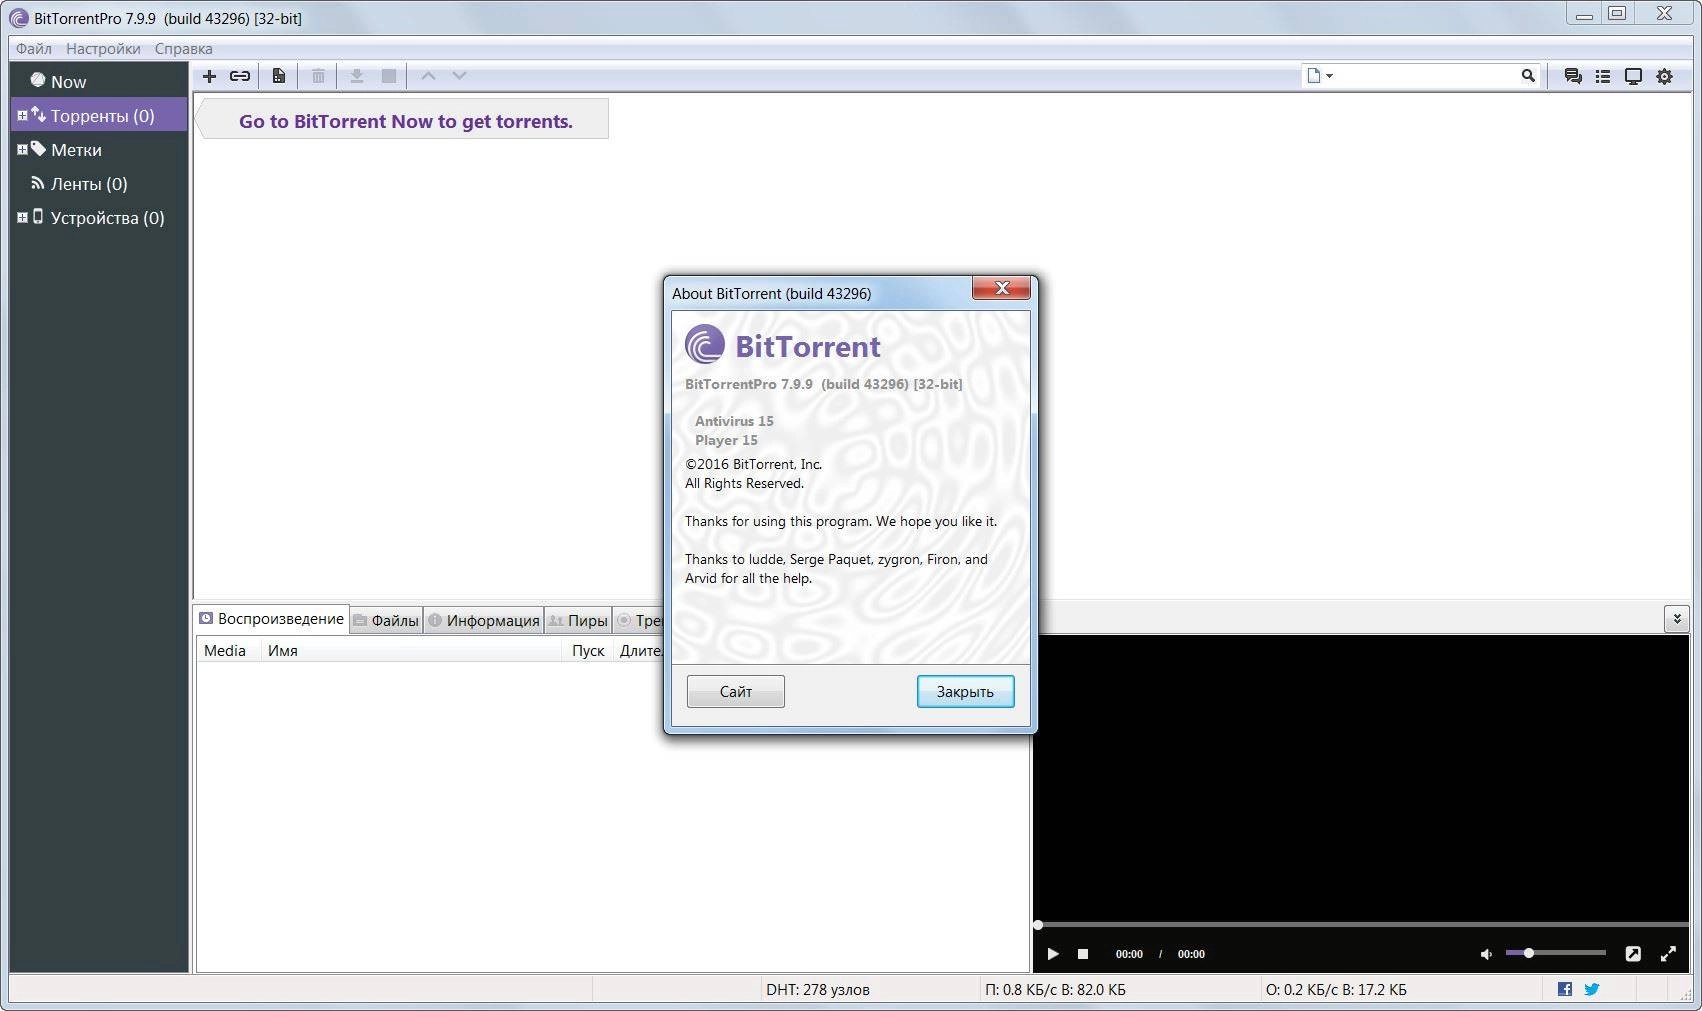Add a torrent with the plus icon

209,76
